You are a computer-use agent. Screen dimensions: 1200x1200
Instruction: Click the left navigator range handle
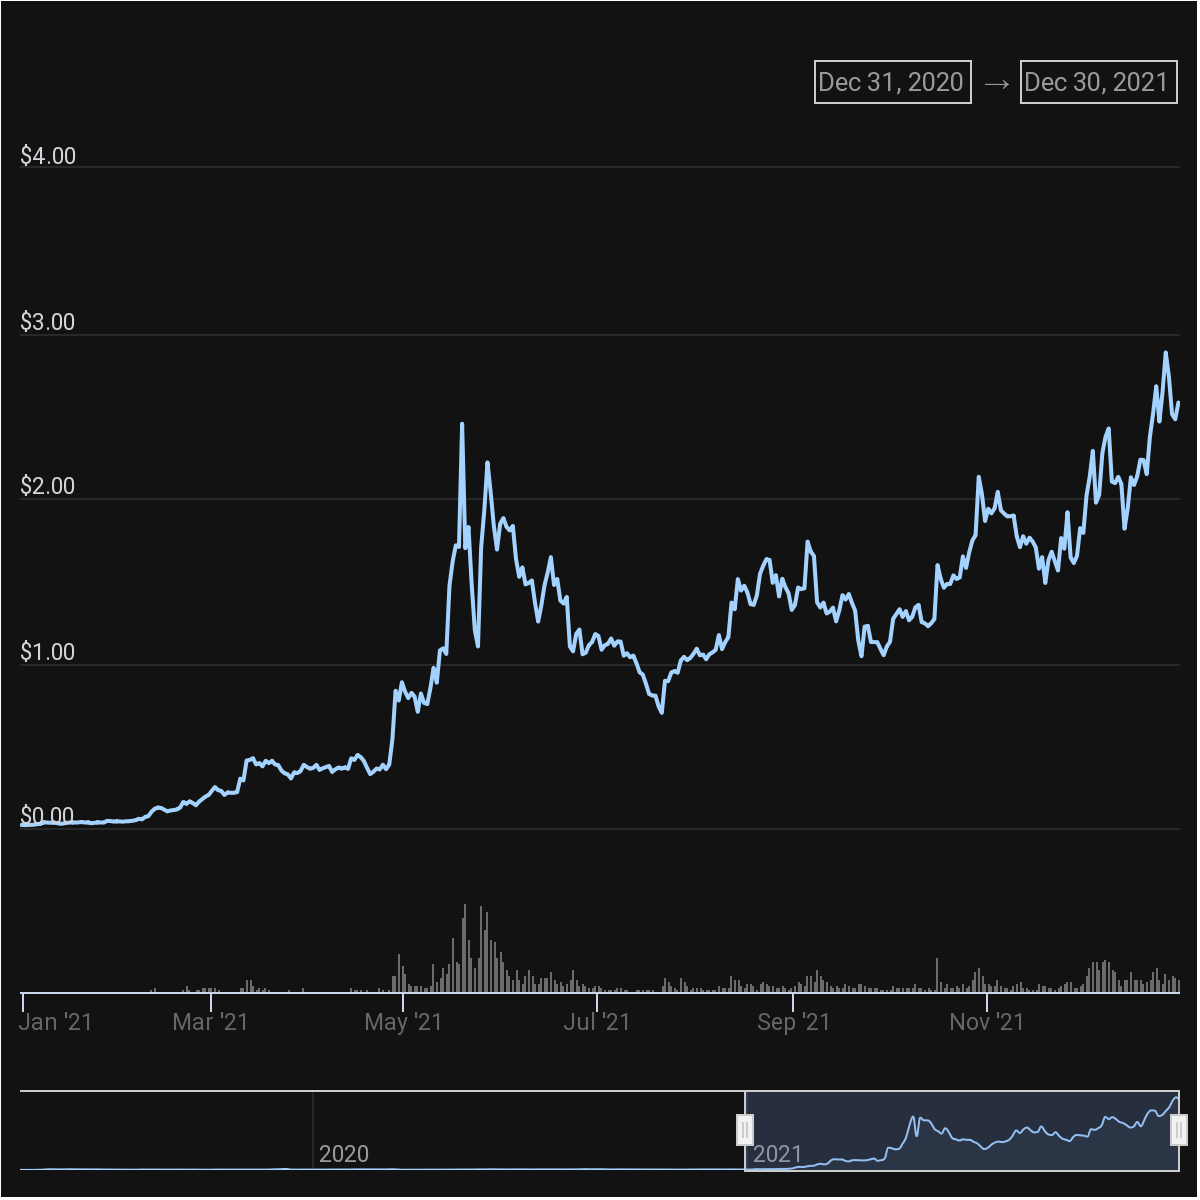pos(745,1130)
